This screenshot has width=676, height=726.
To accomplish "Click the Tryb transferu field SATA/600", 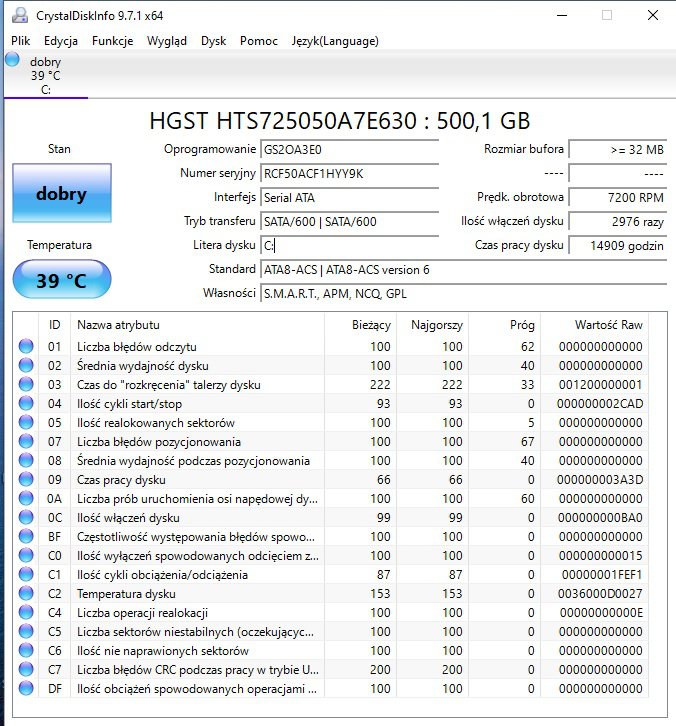I will (350, 222).
